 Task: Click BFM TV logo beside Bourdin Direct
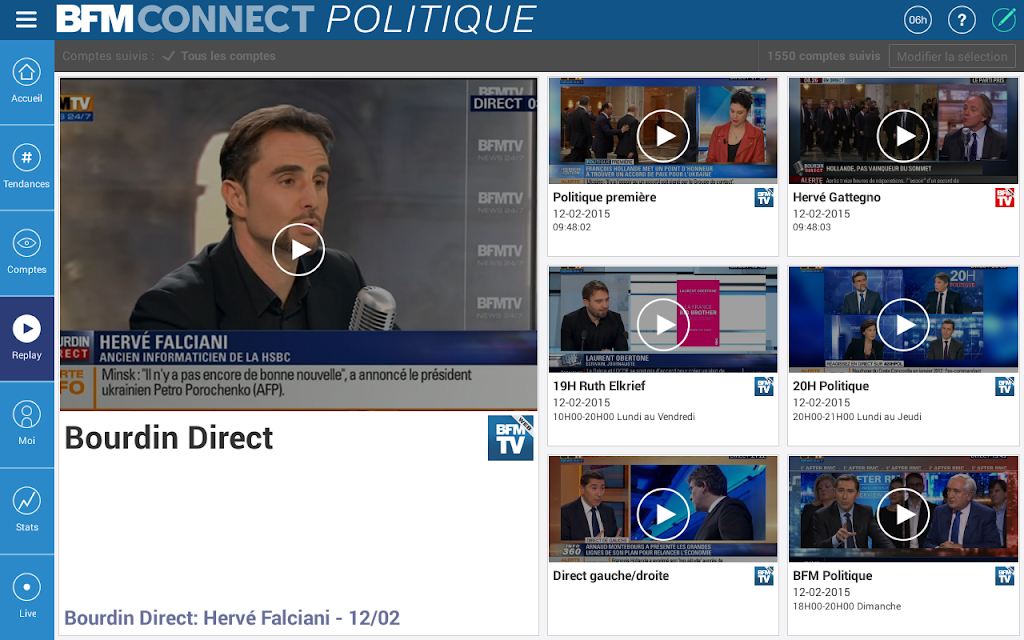(511, 438)
